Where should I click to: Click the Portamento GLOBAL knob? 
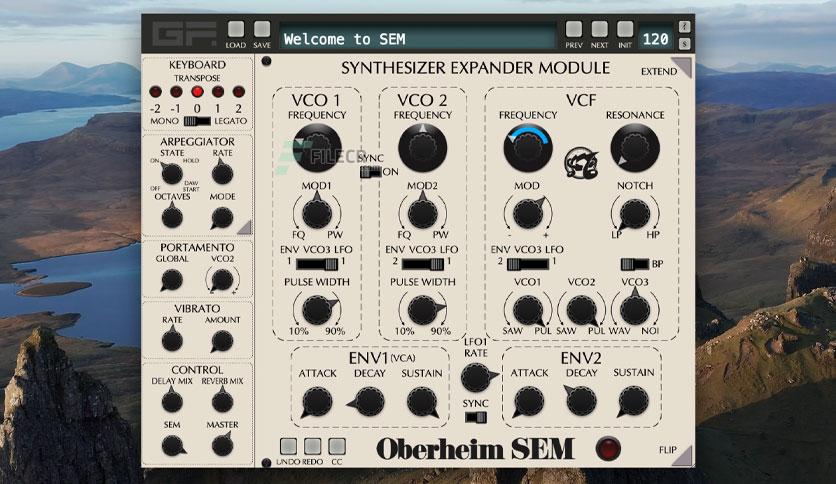(x=172, y=280)
